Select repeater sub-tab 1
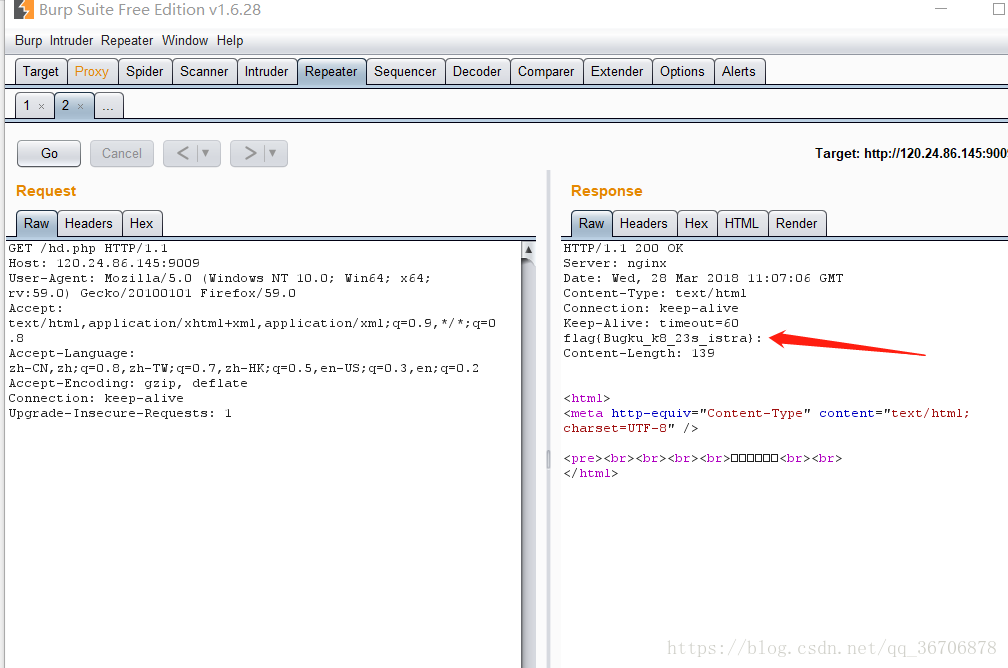The height and width of the screenshot is (668, 1008). (x=27, y=105)
